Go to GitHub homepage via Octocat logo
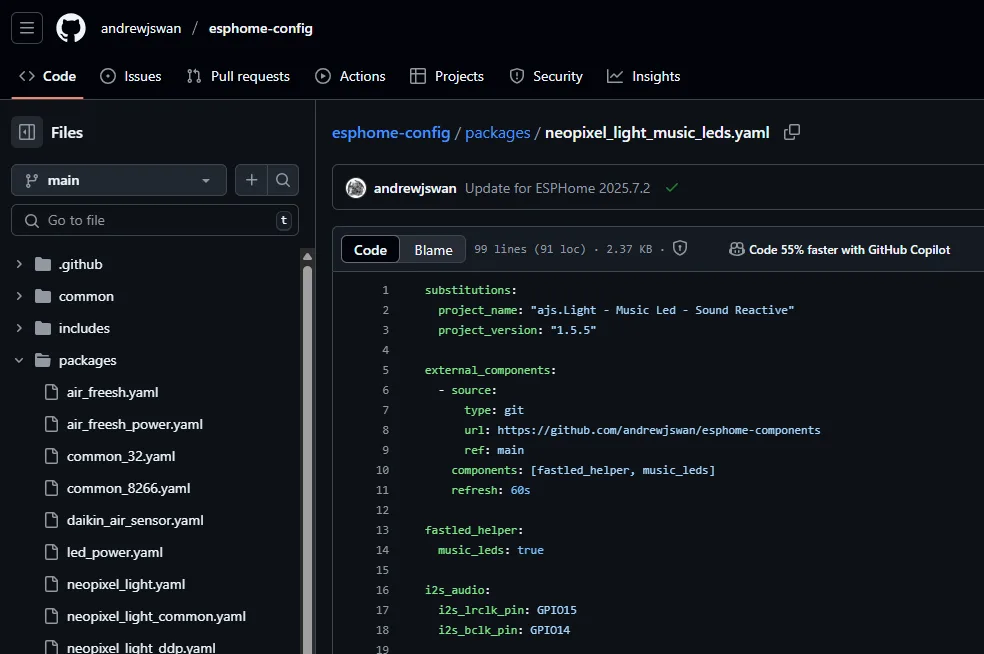 [71, 28]
